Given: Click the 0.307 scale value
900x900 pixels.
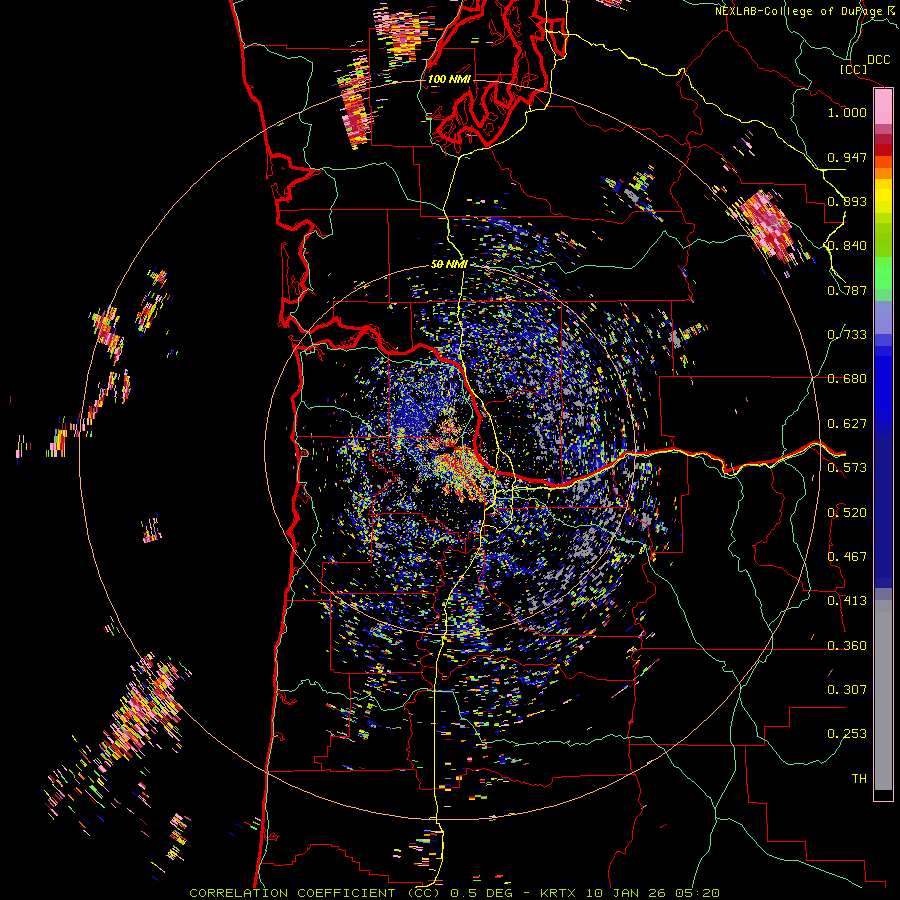Looking at the screenshot, I should 847,690.
